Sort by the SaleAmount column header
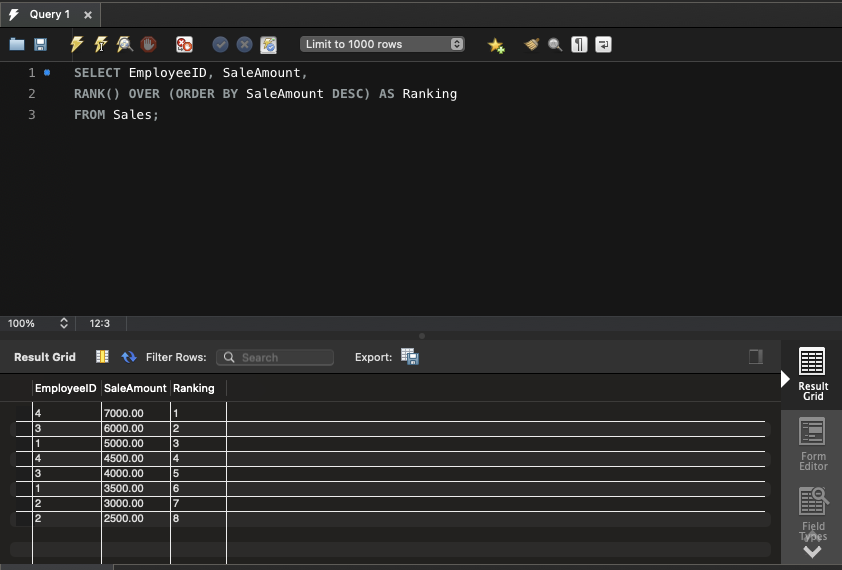Screen dimensions: 842x570 (x=135, y=388)
